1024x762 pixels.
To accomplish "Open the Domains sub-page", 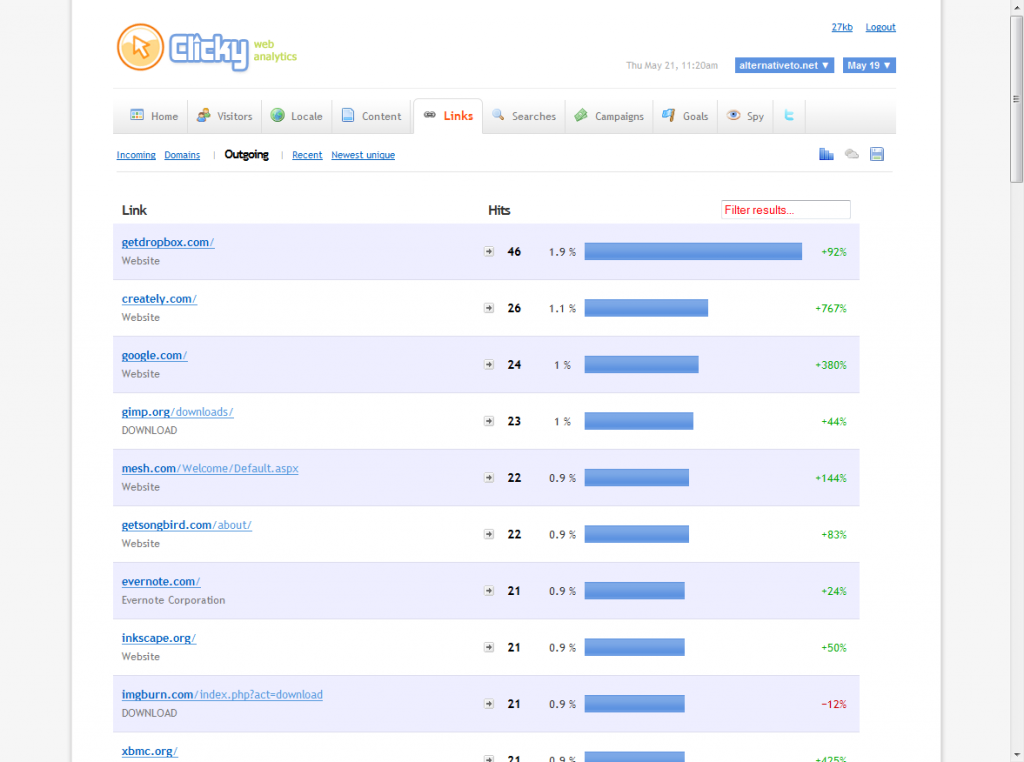I will [182, 155].
